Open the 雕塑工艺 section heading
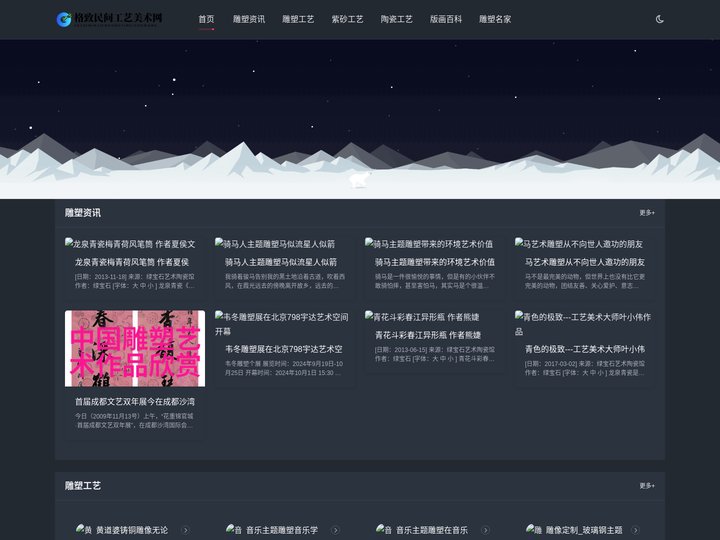This screenshot has width=720, height=540. click(83, 485)
